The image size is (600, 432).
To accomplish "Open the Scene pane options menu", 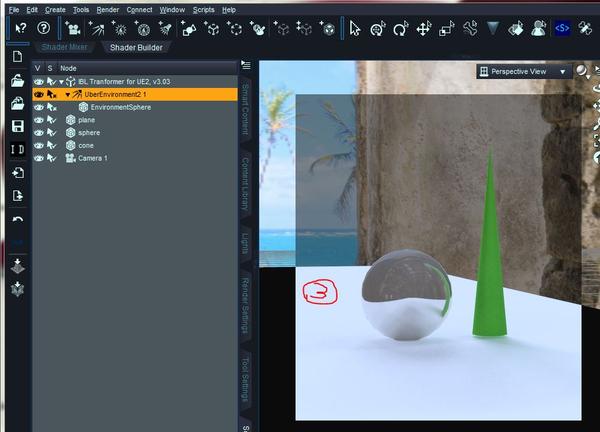I will pos(246,65).
